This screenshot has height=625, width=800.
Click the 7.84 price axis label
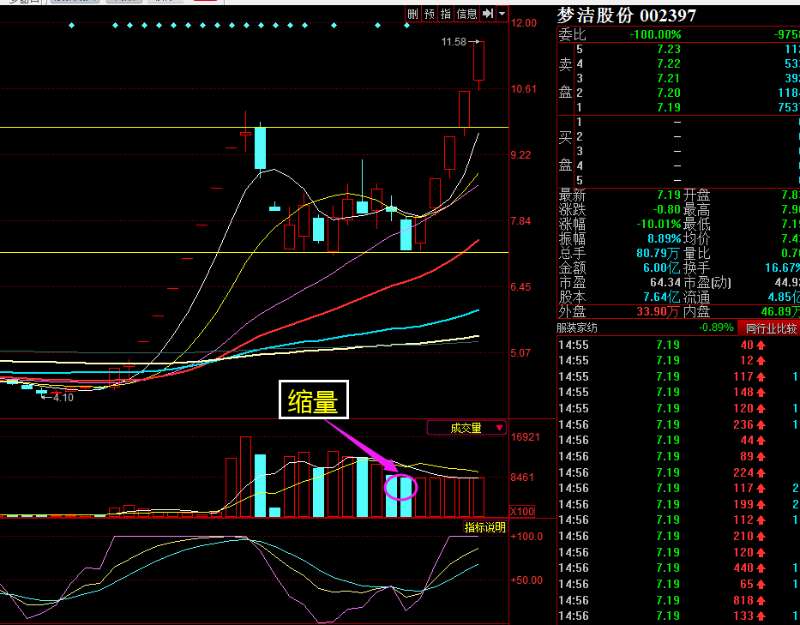[x=523, y=221]
